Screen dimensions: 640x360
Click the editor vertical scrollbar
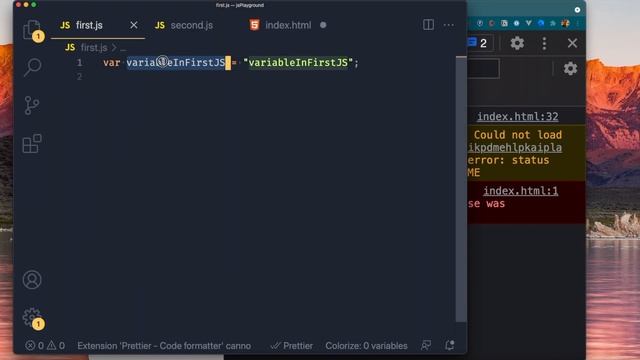pyautogui.click(x=461, y=189)
